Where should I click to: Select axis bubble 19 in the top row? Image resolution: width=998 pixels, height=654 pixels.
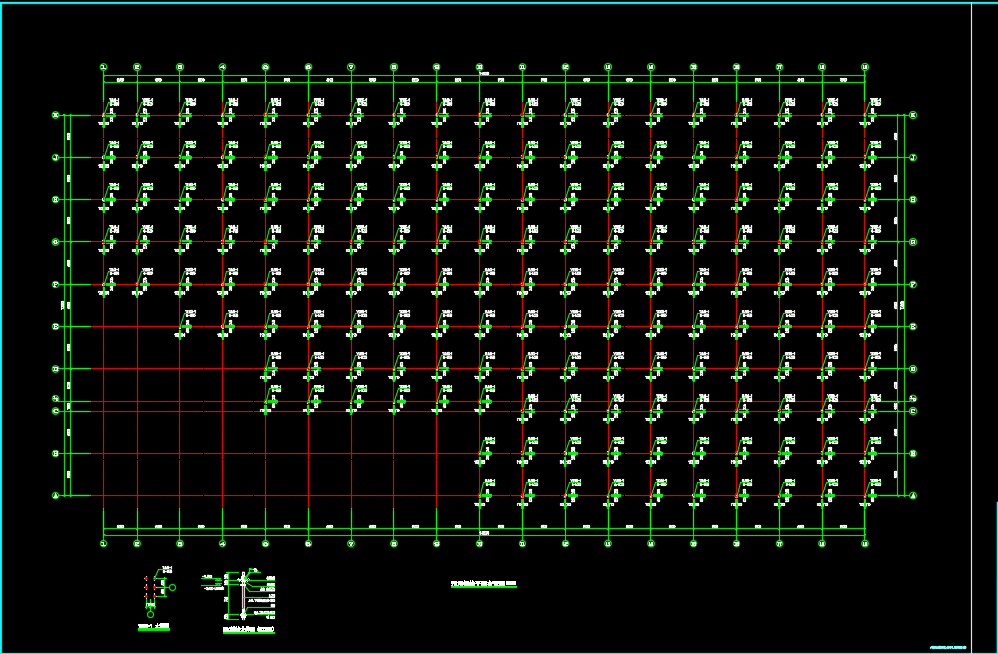pyautogui.click(x=864, y=67)
